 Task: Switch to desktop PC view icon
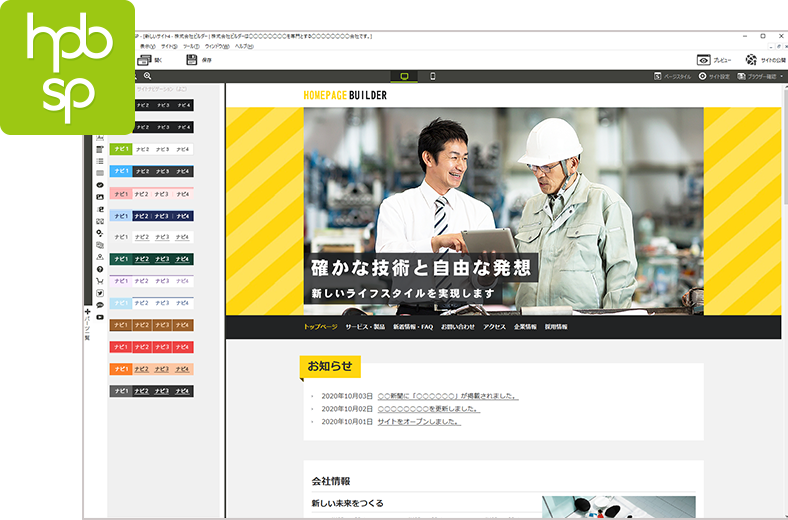coord(405,76)
